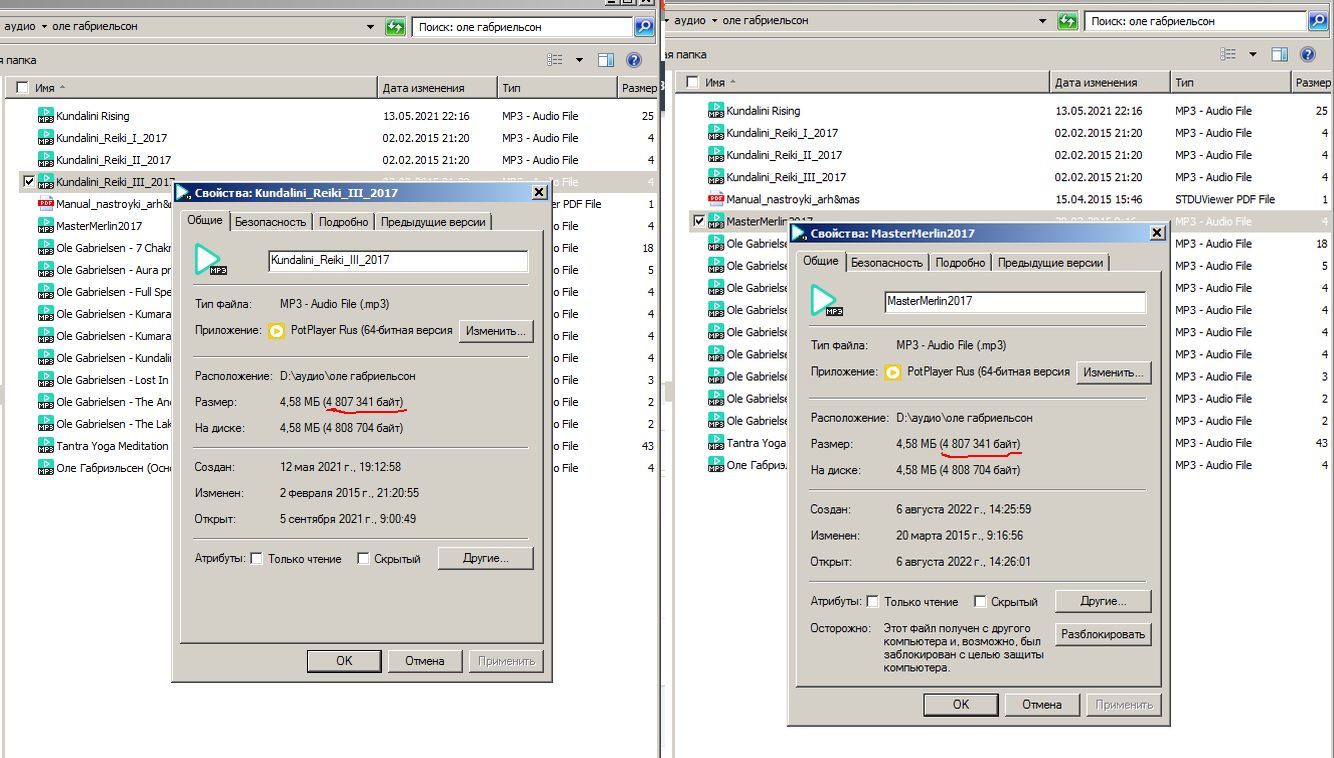Enable 'Только чтение' in Kundalini_Reiki_III_2017 properties
This screenshot has height=758, width=1334.
click(256, 559)
